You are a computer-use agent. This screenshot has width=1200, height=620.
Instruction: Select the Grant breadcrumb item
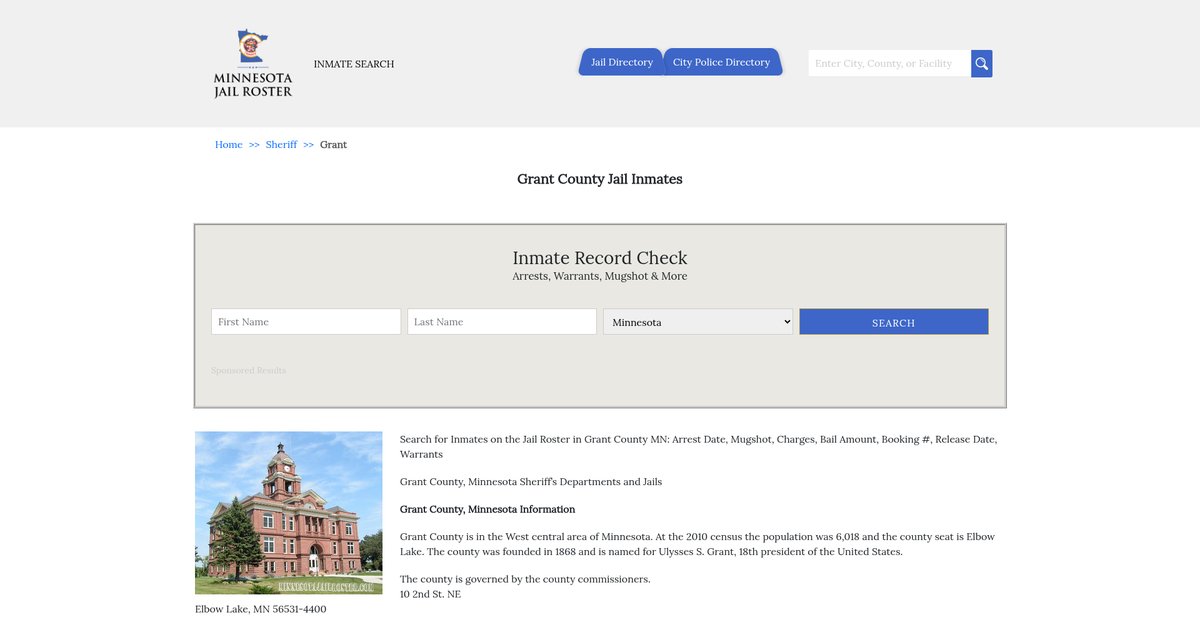(x=333, y=145)
